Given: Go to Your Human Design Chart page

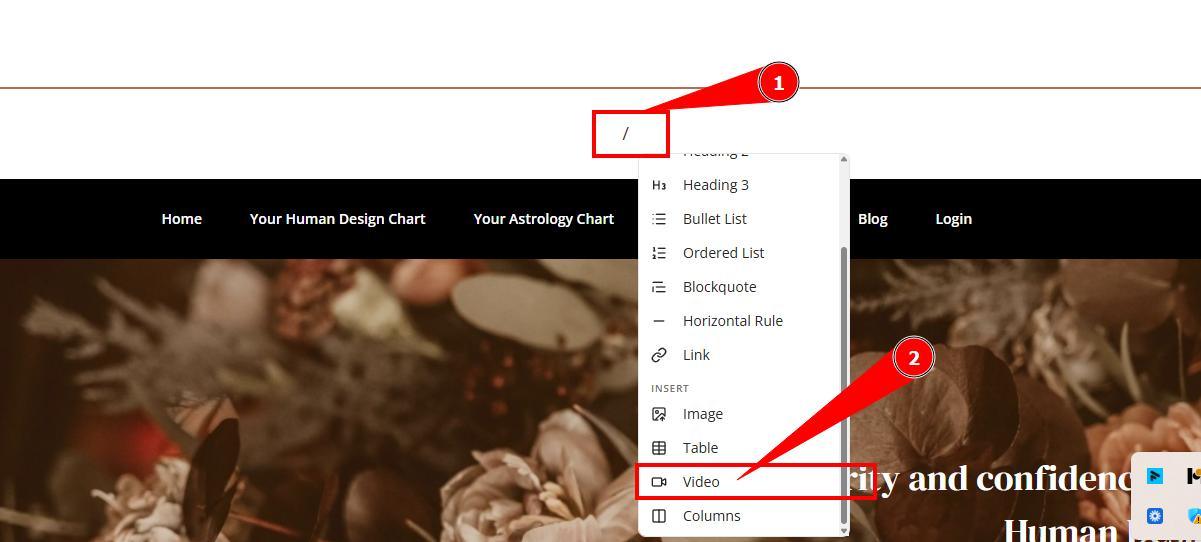Looking at the screenshot, I should coord(337,219).
